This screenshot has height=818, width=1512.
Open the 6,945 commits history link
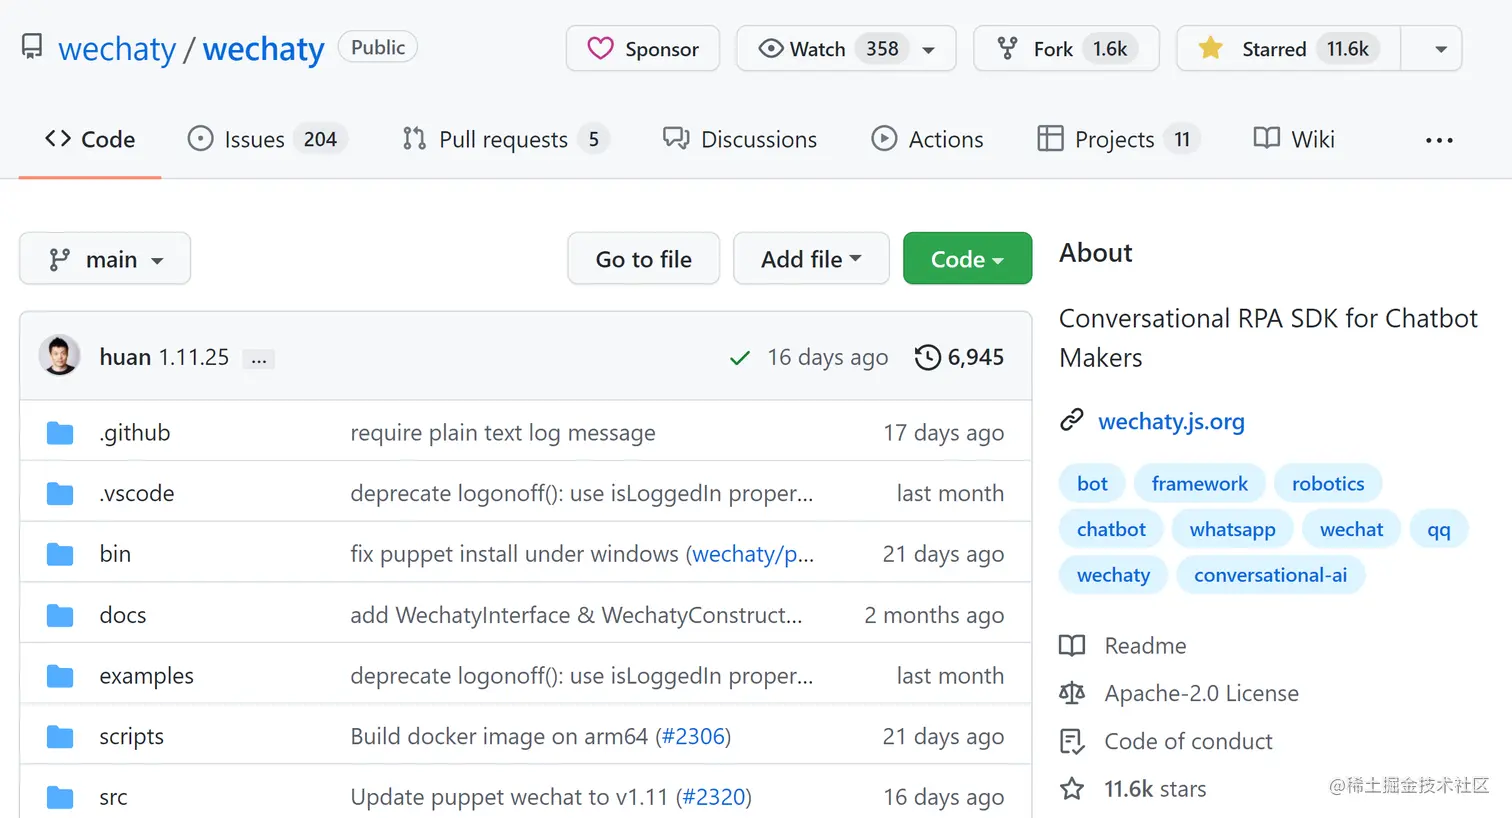pos(959,357)
